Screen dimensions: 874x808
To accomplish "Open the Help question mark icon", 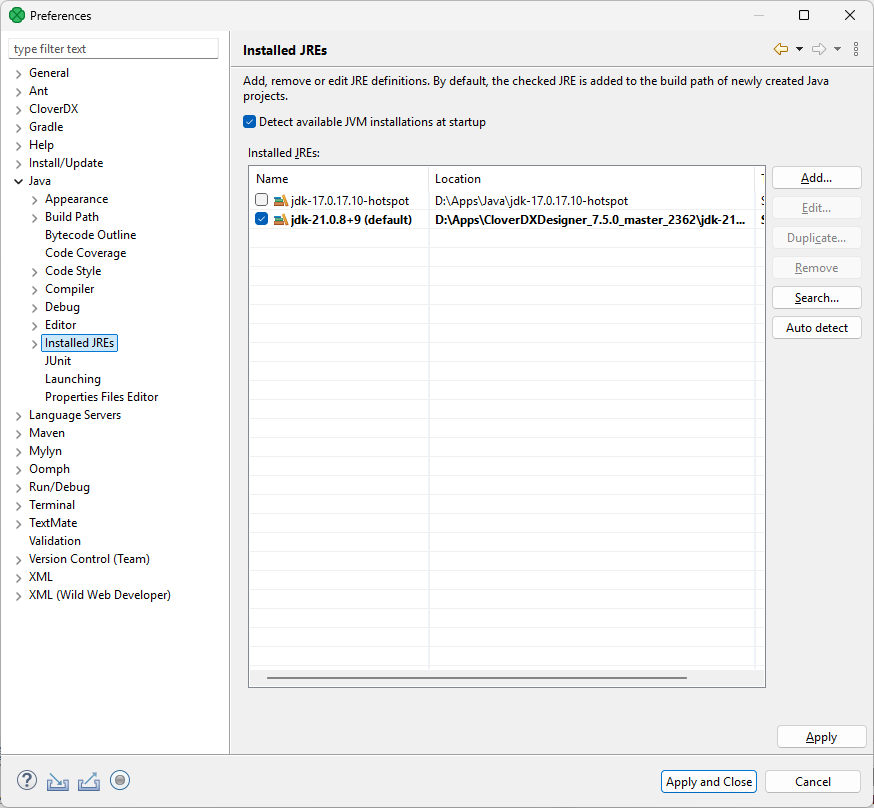I will click(x=27, y=780).
